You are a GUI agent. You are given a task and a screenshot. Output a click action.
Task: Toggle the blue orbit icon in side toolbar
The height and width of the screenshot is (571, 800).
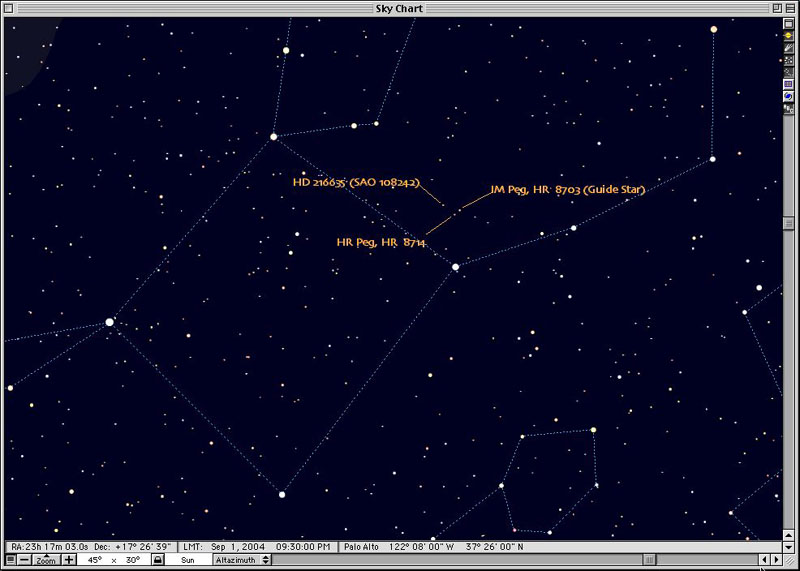tap(788, 96)
